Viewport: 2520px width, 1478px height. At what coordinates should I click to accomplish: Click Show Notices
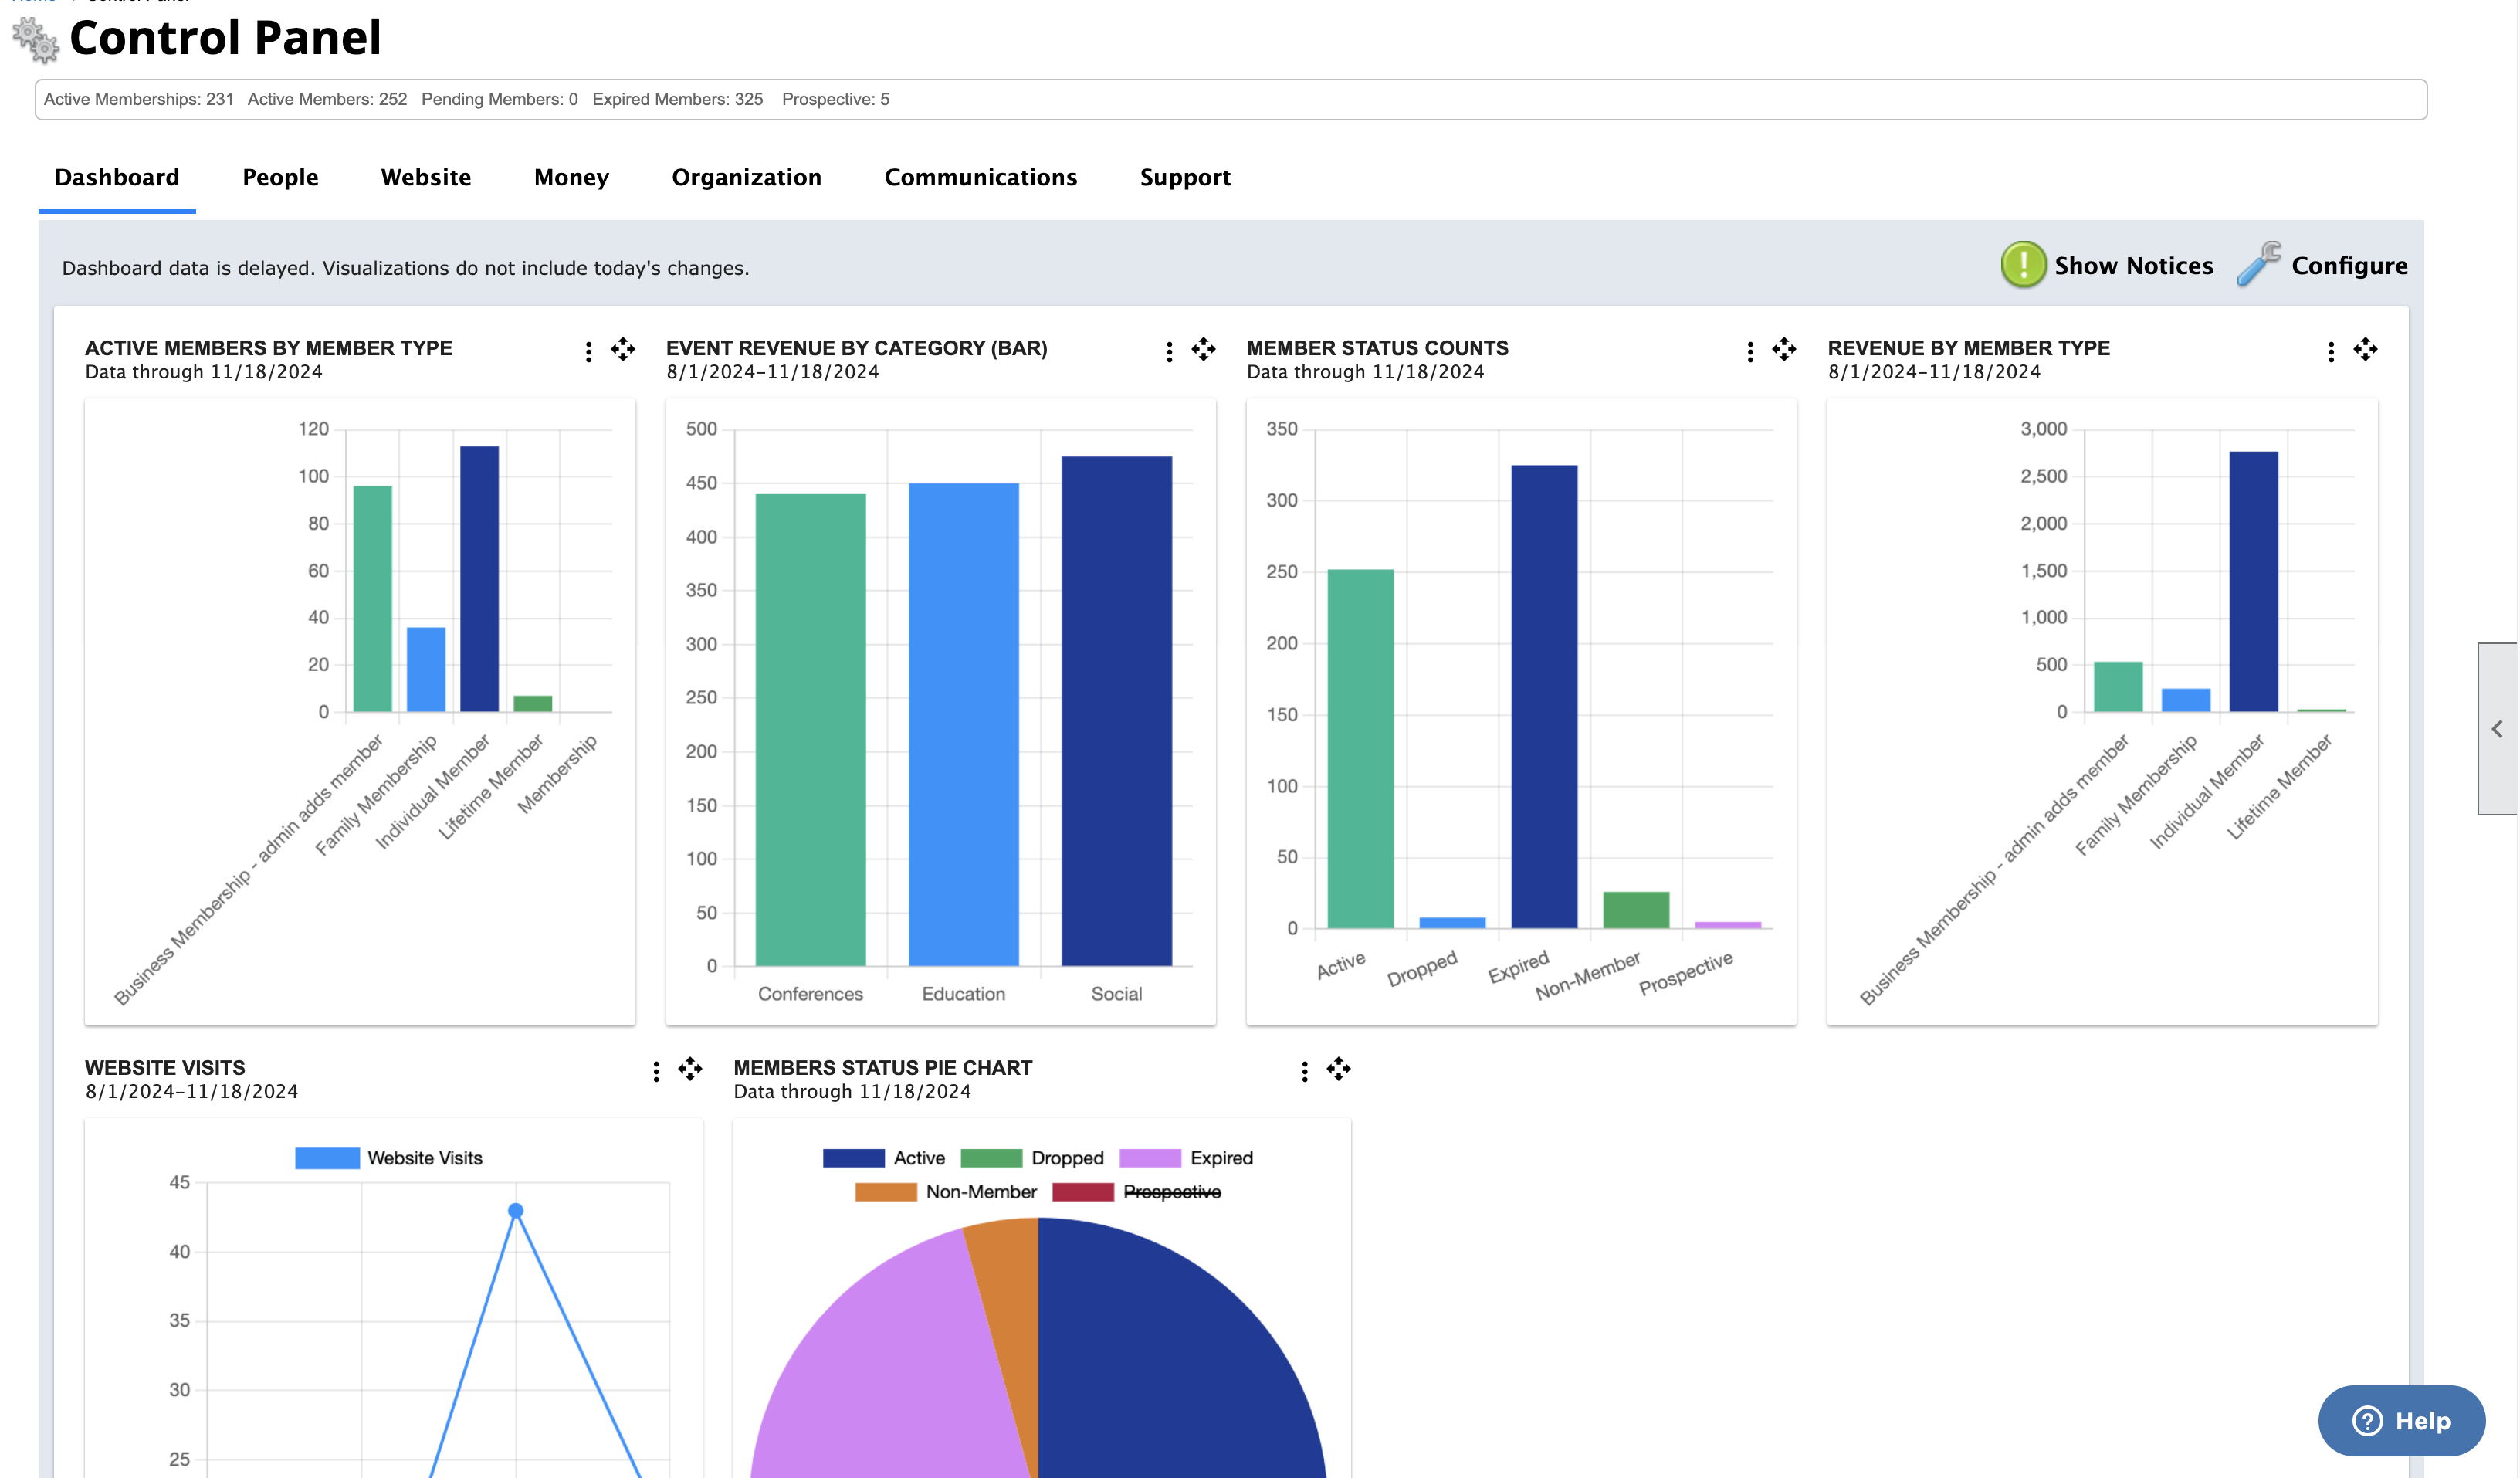point(2134,265)
